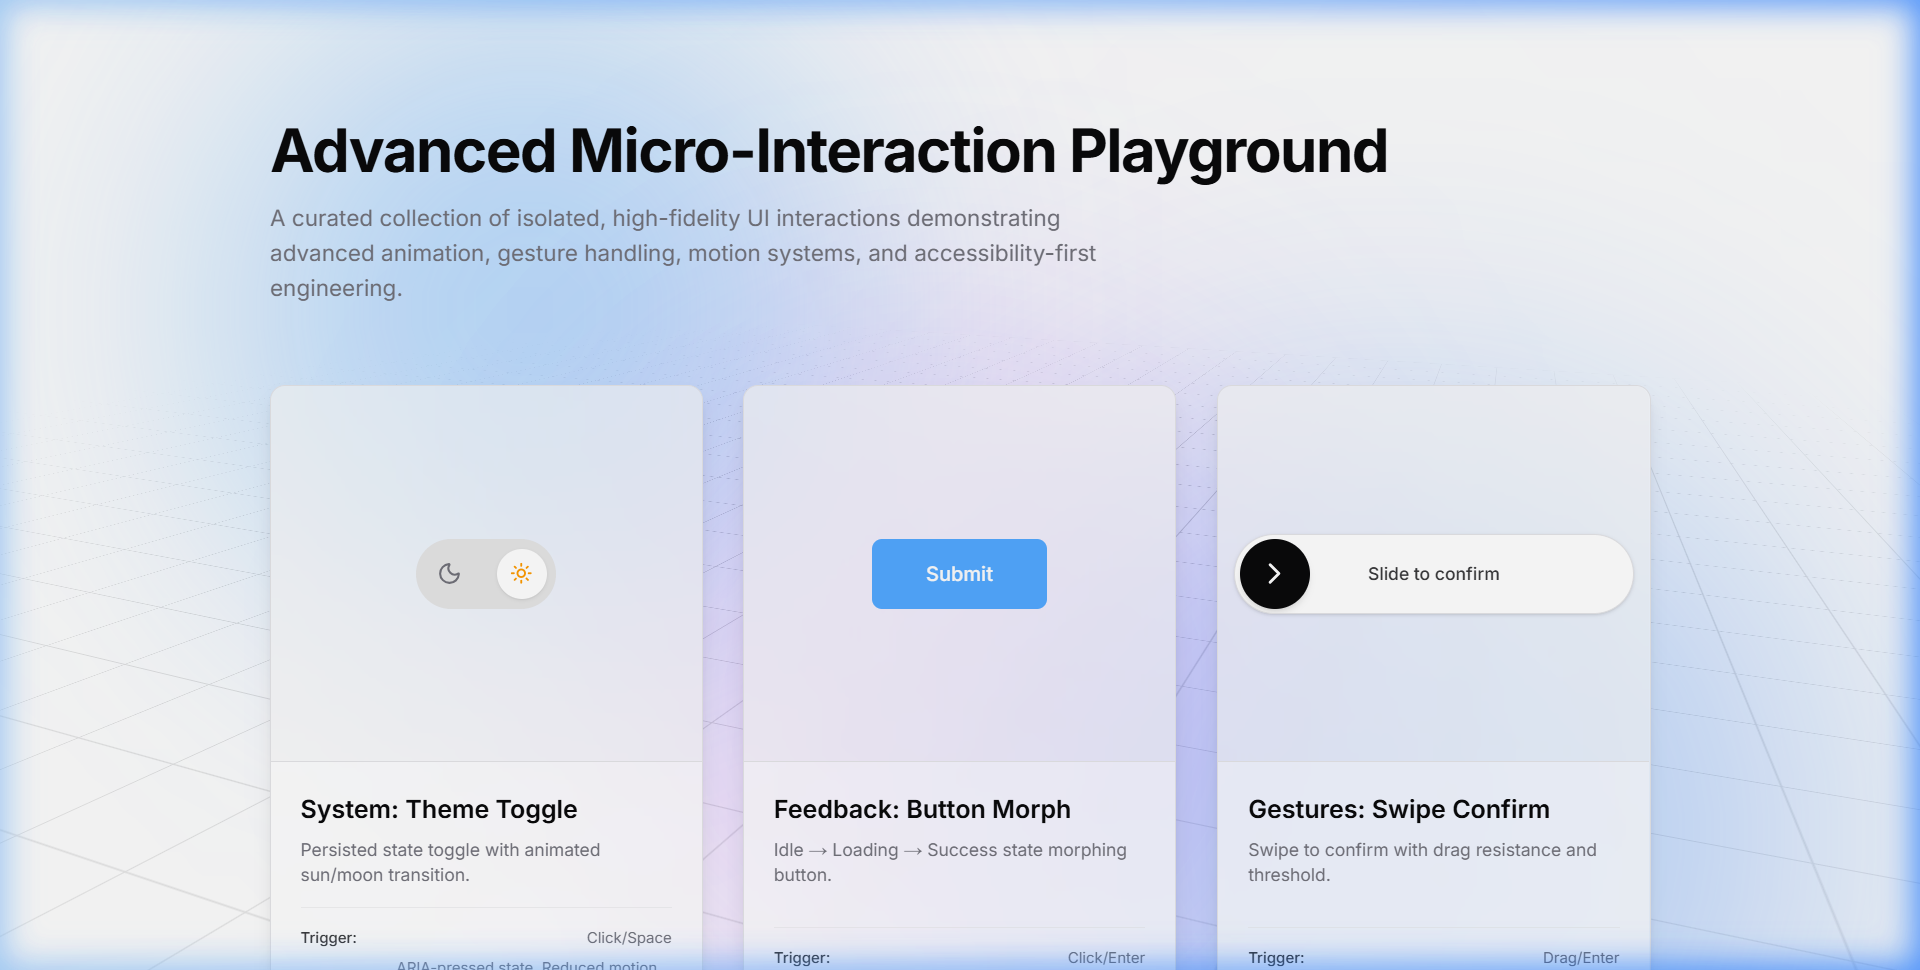Image resolution: width=1920 pixels, height=970 pixels.
Task: Click the 'A curated collection' intro paragraph
Action: 683,253
